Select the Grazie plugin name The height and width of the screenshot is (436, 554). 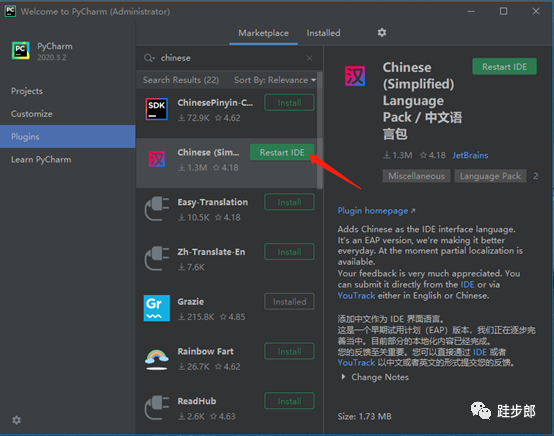point(191,302)
